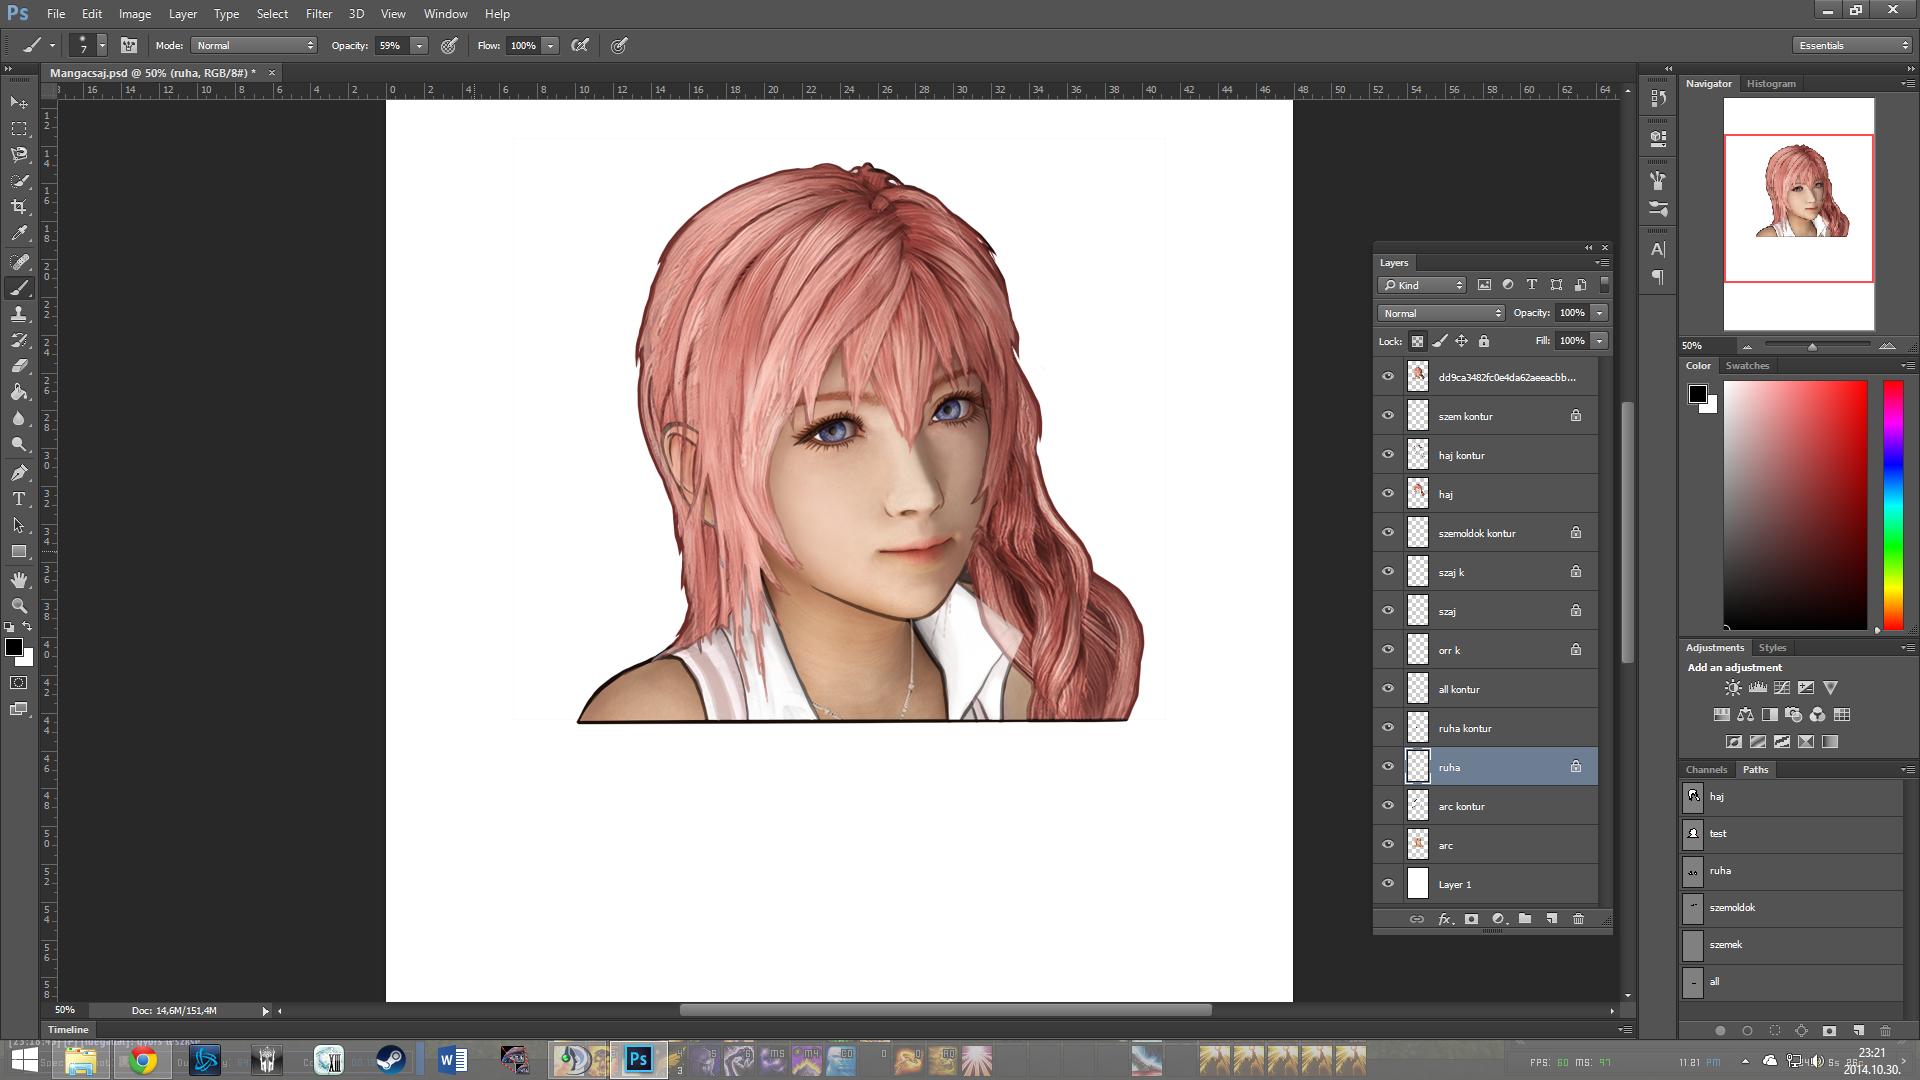The image size is (1920, 1080).
Task: Toggle lock transparent pixels
Action: pos(1417,341)
